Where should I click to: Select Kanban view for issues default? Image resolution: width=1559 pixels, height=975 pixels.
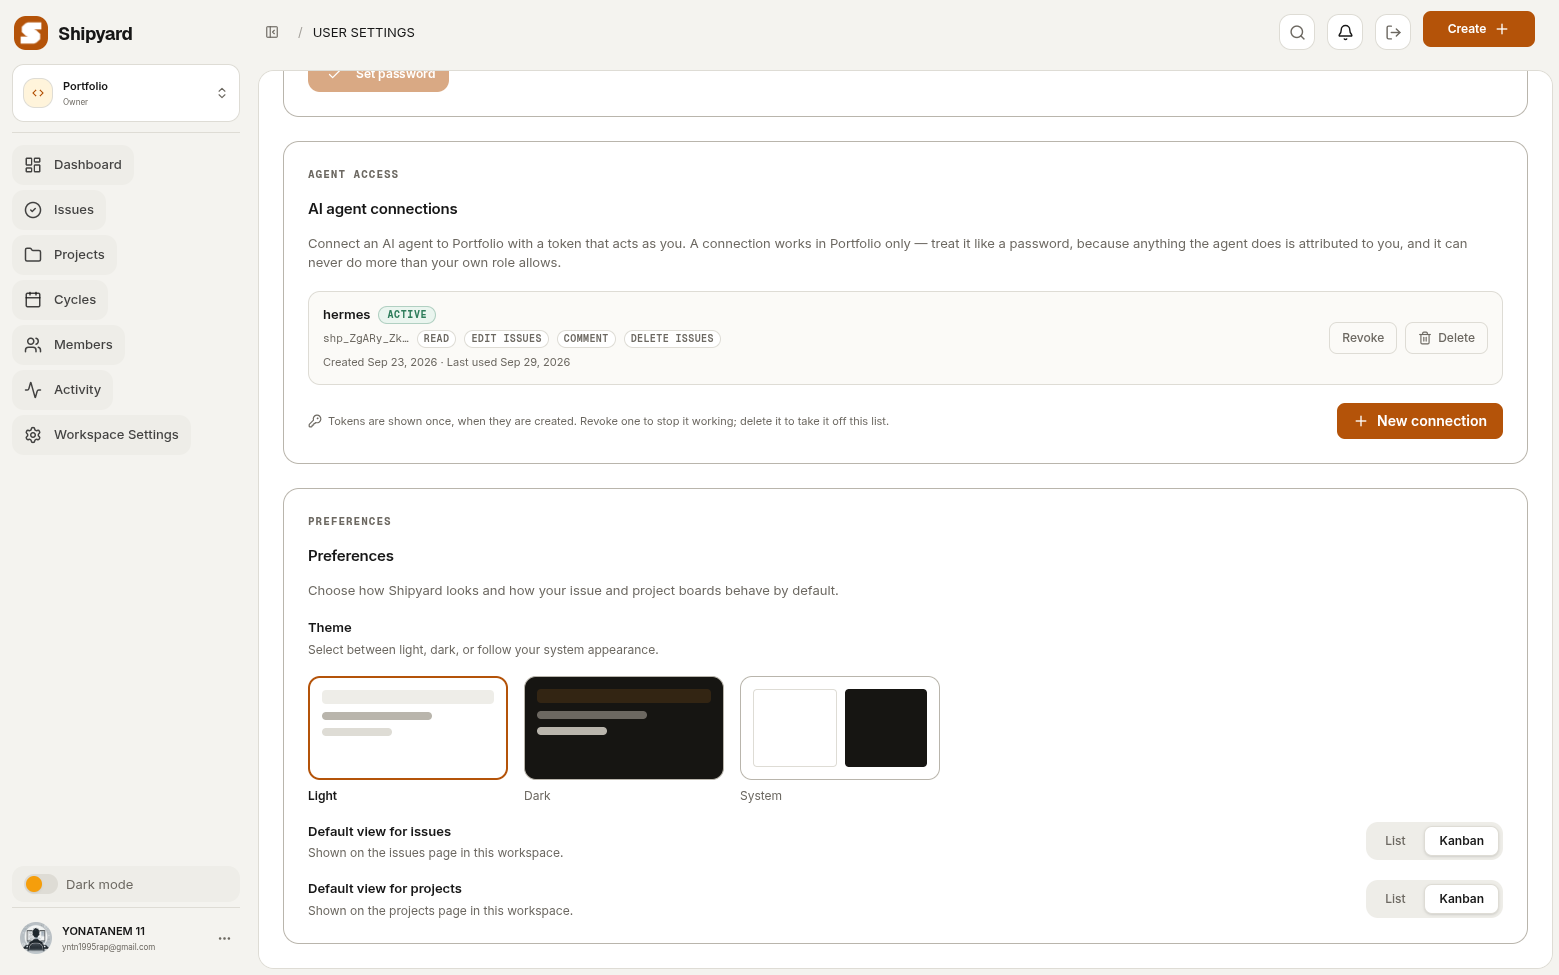pyautogui.click(x=1461, y=841)
